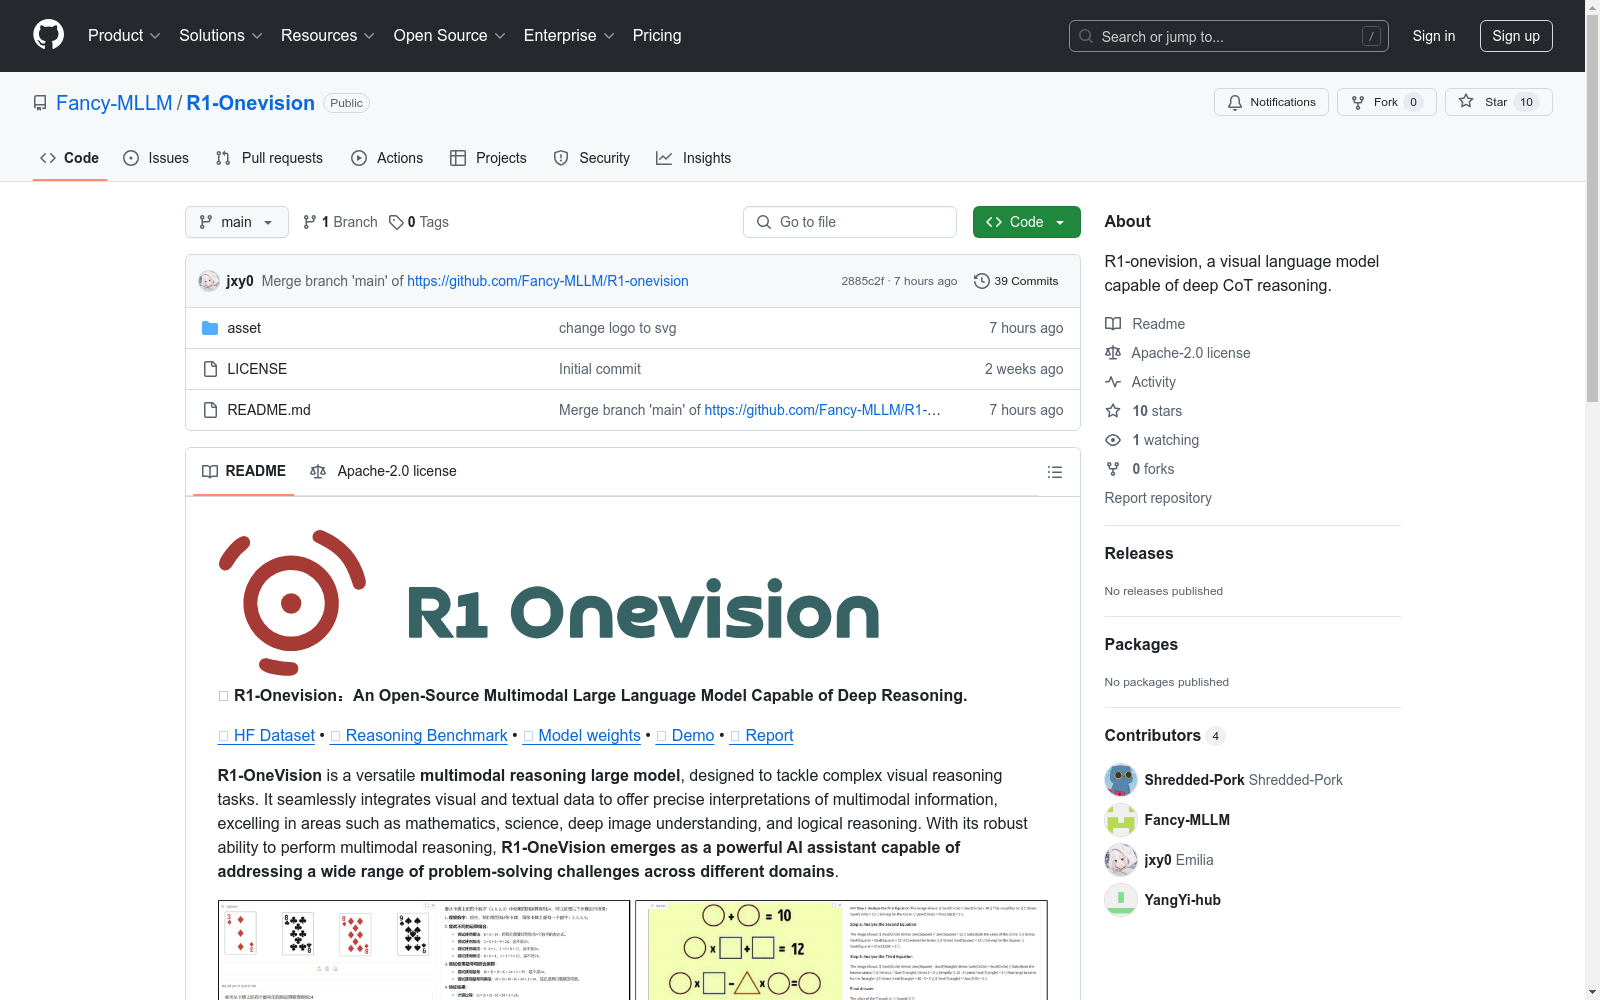Switch to the Insights tab
Screen dimensions: 1600x1000
pyautogui.click(x=694, y=158)
